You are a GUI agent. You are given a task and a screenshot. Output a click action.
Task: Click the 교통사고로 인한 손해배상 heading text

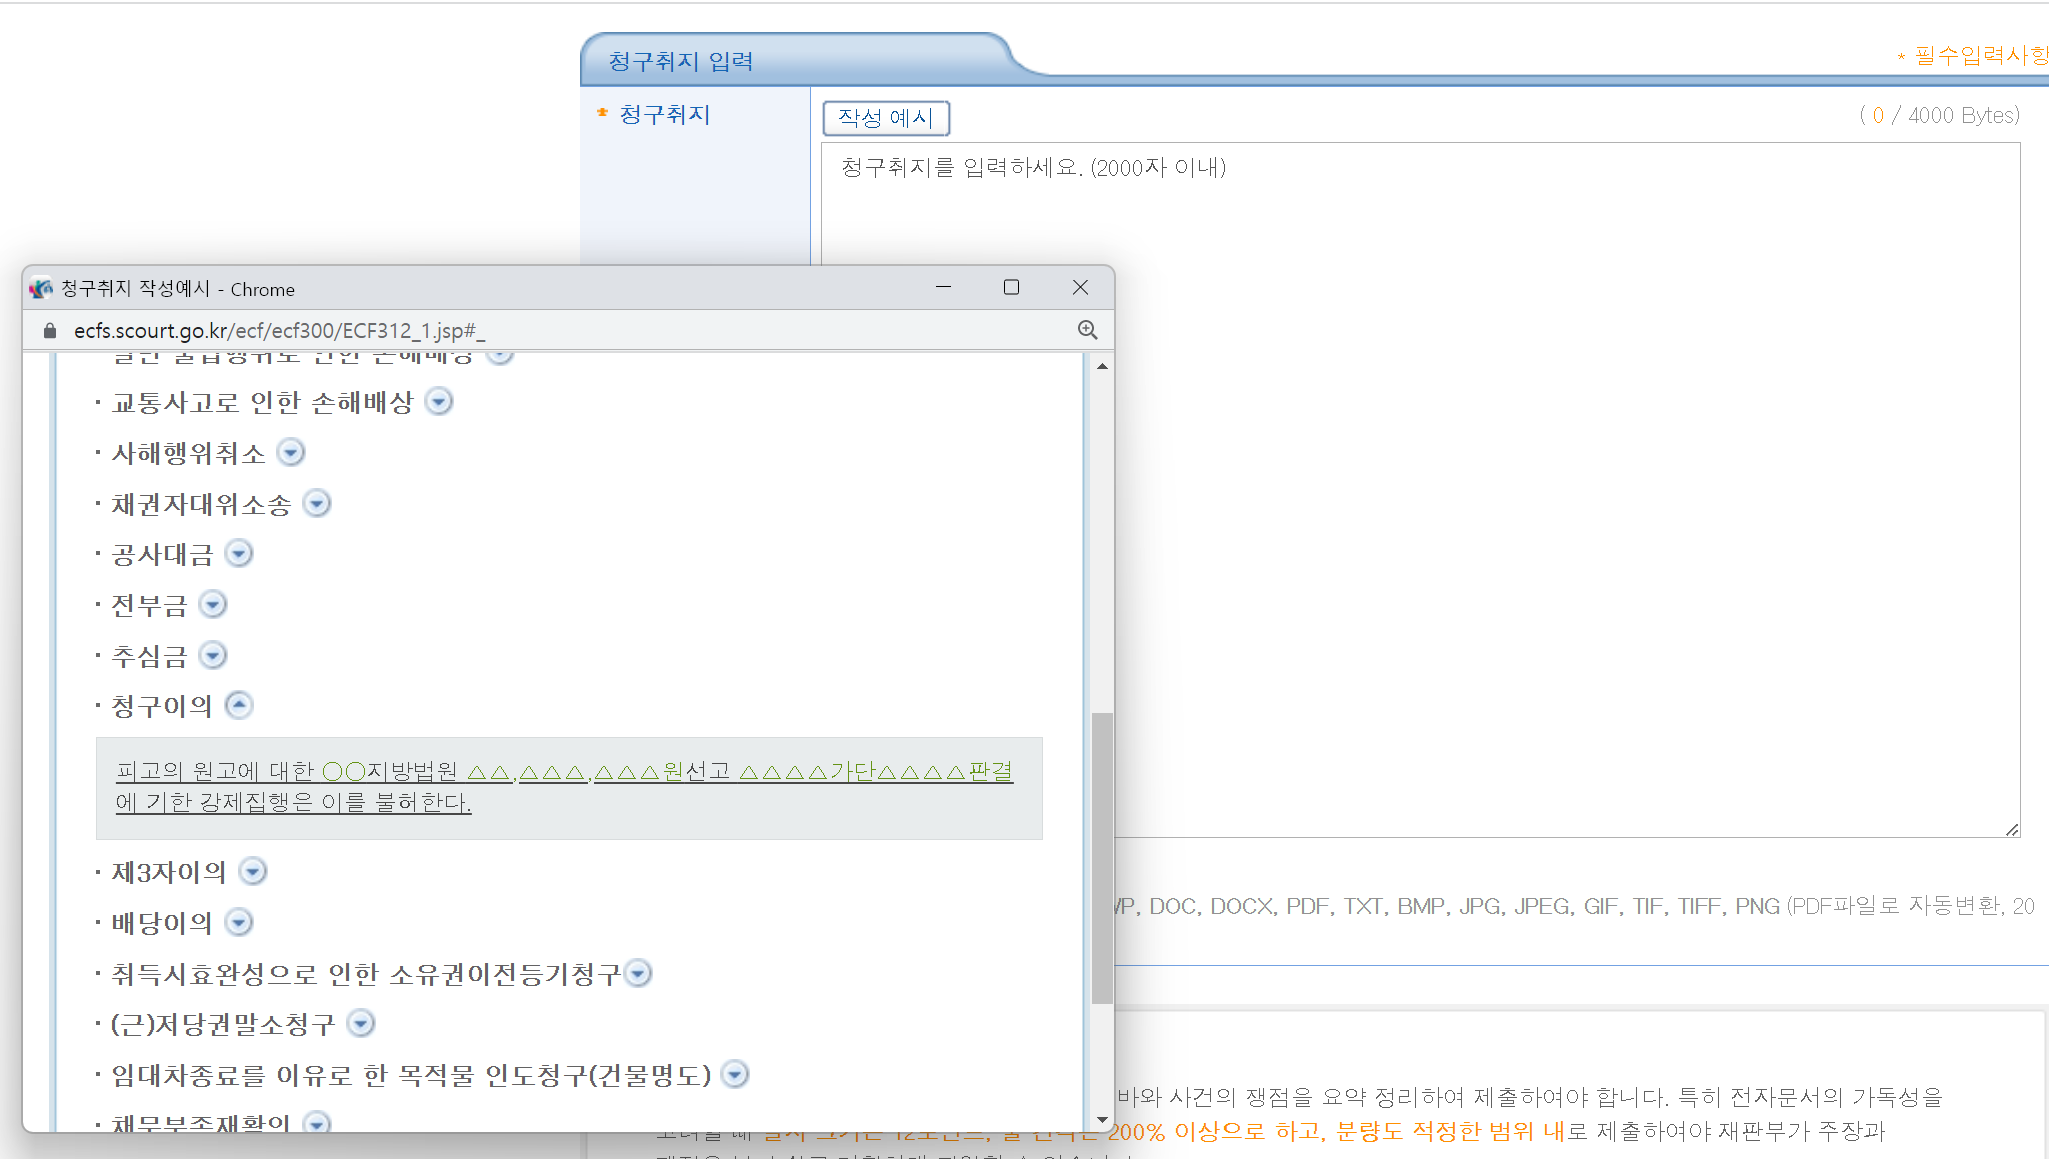coord(262,402)
